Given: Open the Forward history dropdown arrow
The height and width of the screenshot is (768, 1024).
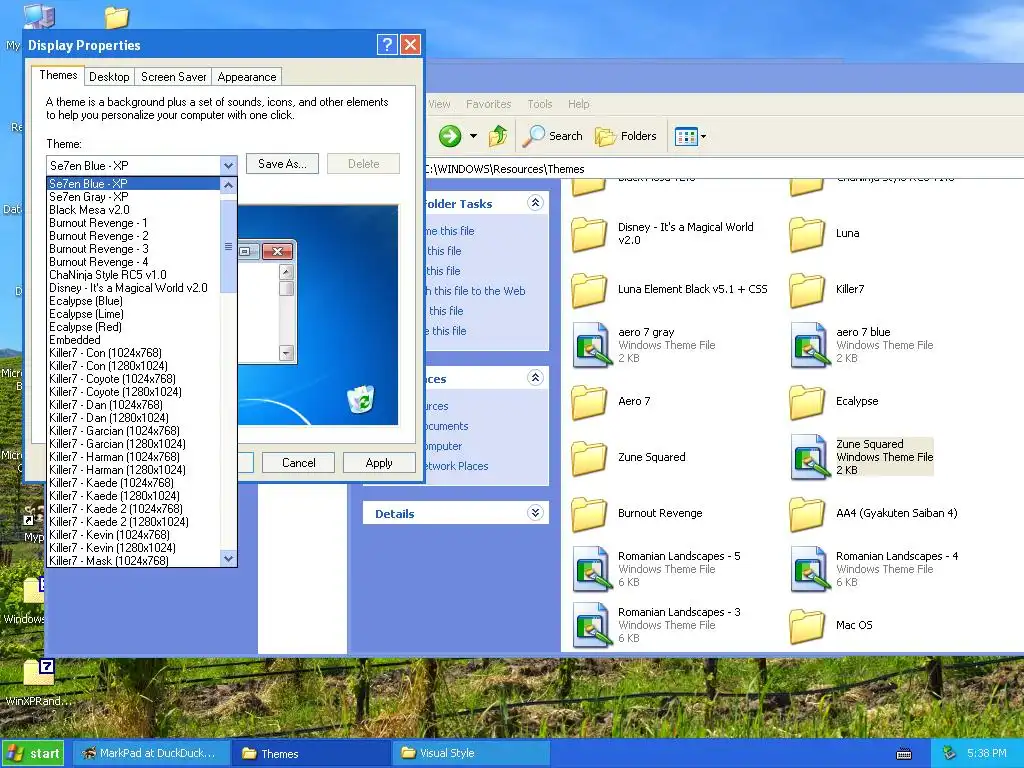Looking at the screenshot, I should click(473, 136).
